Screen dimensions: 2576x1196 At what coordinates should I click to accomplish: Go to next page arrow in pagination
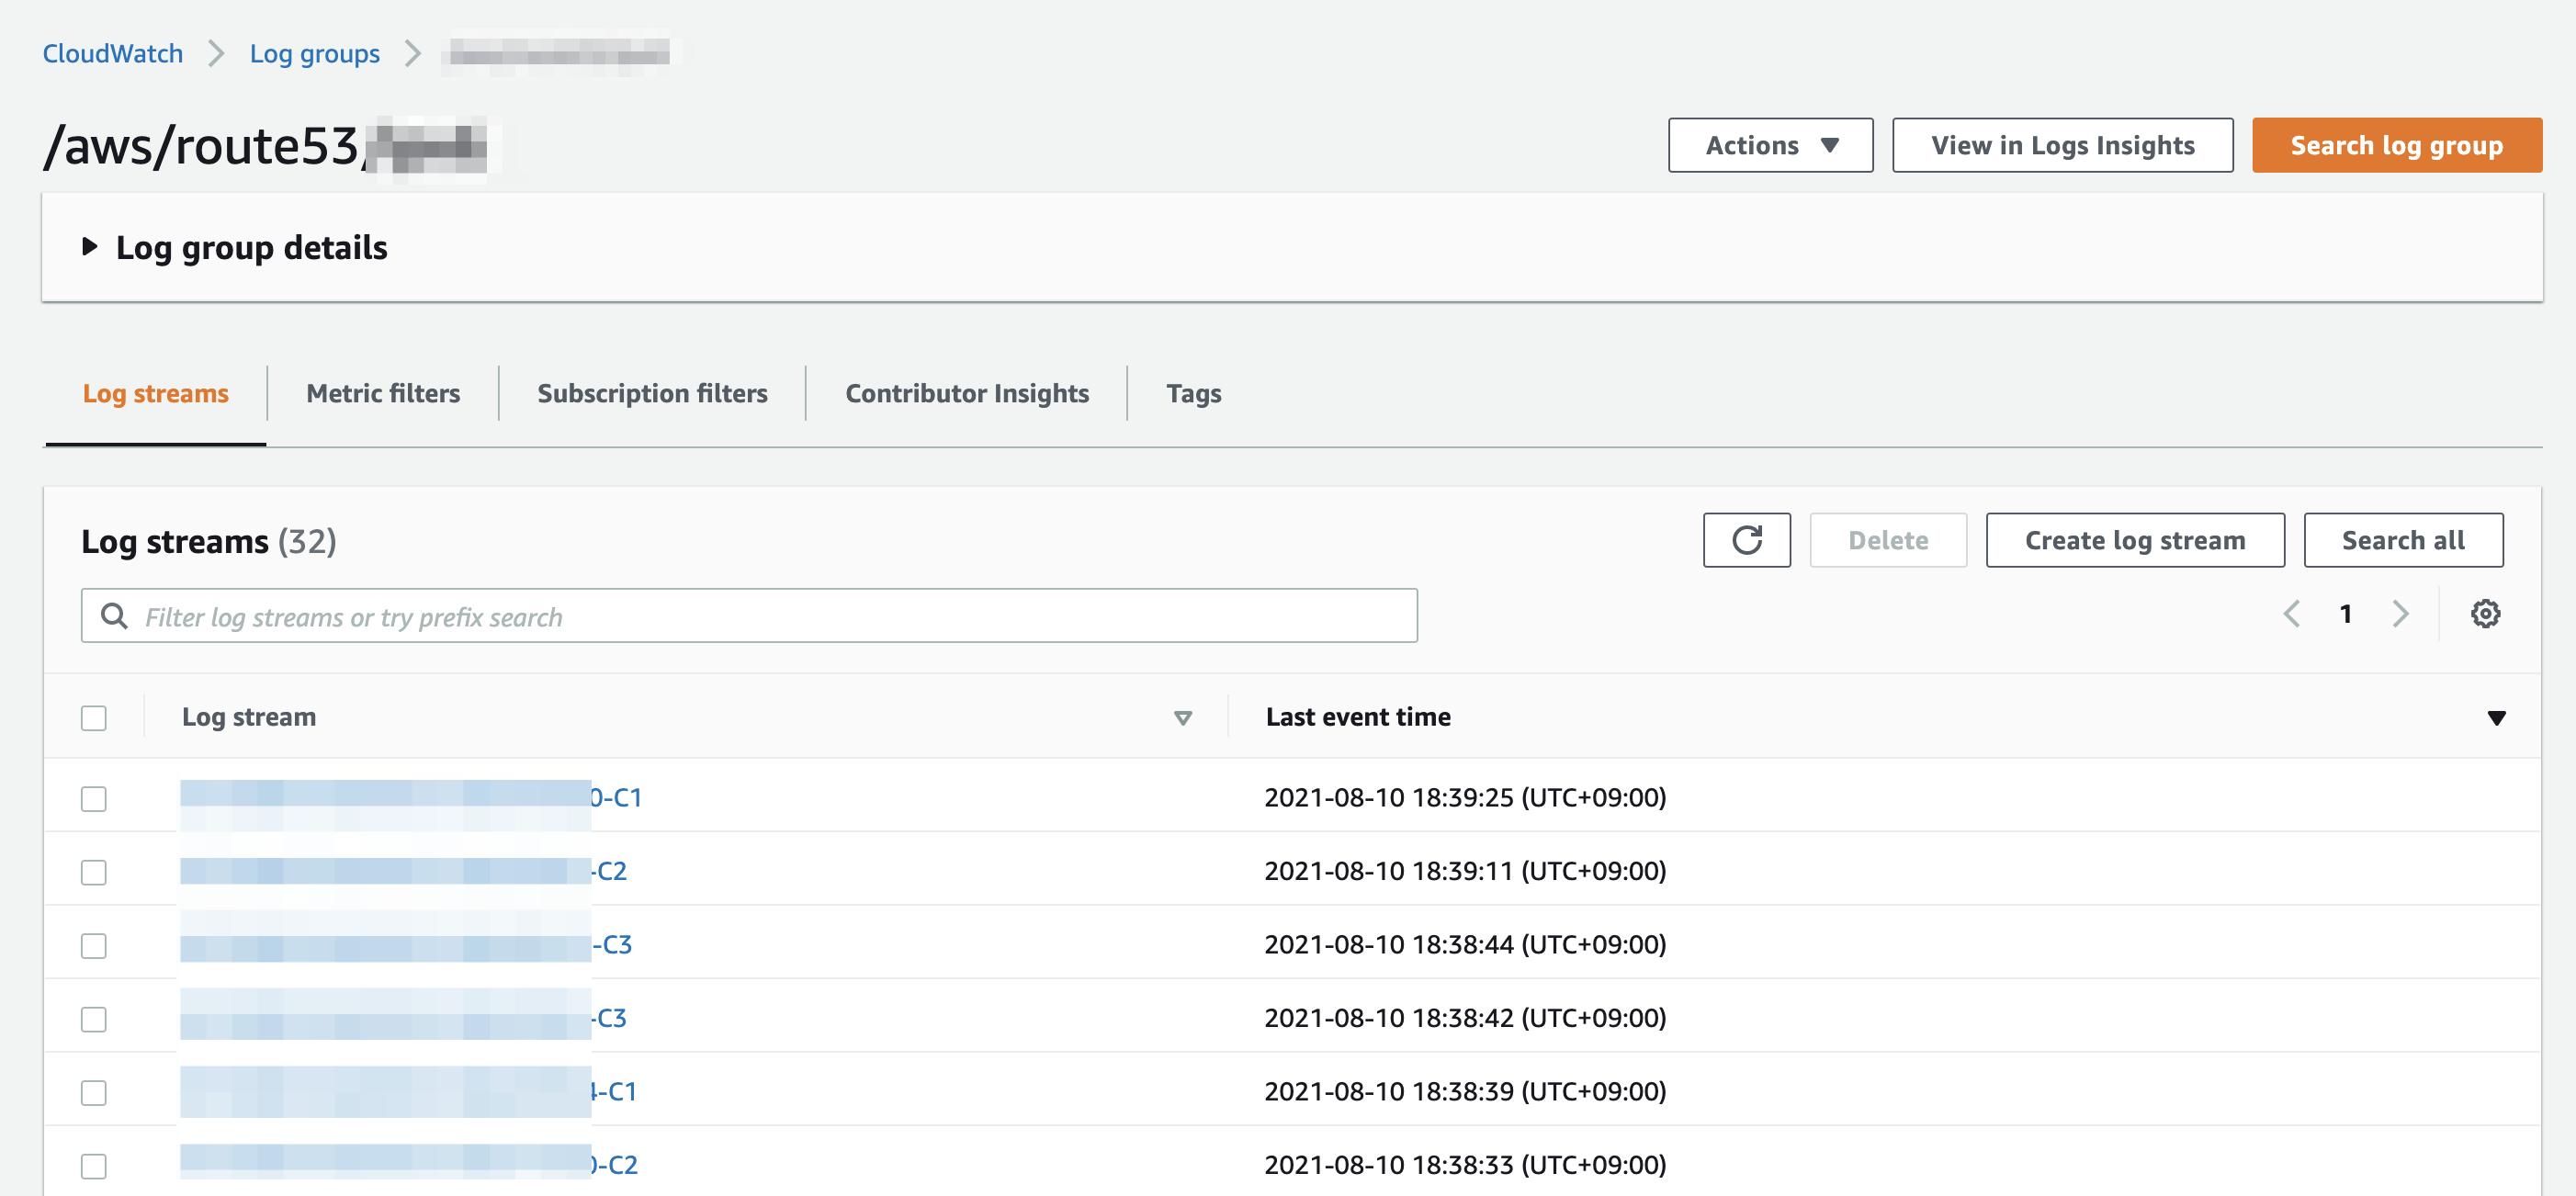(2400, 613)
